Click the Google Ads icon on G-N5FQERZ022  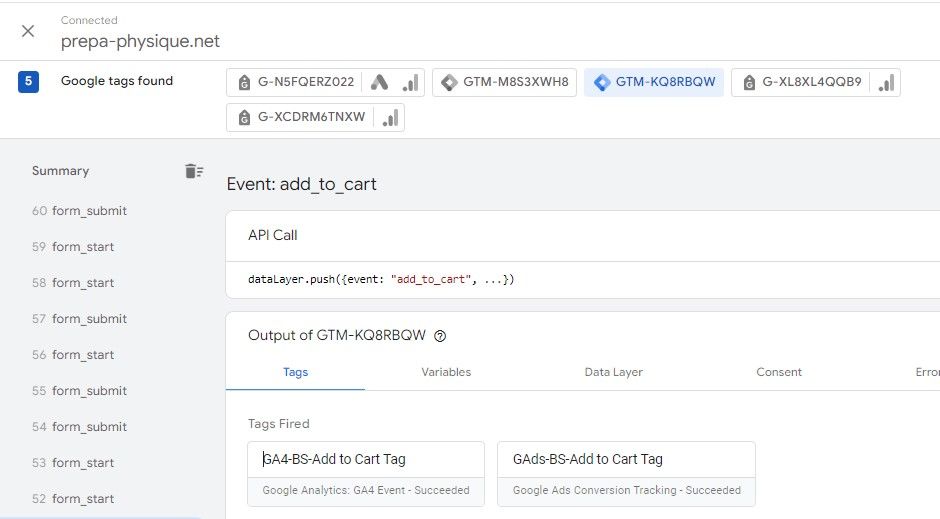379,83
